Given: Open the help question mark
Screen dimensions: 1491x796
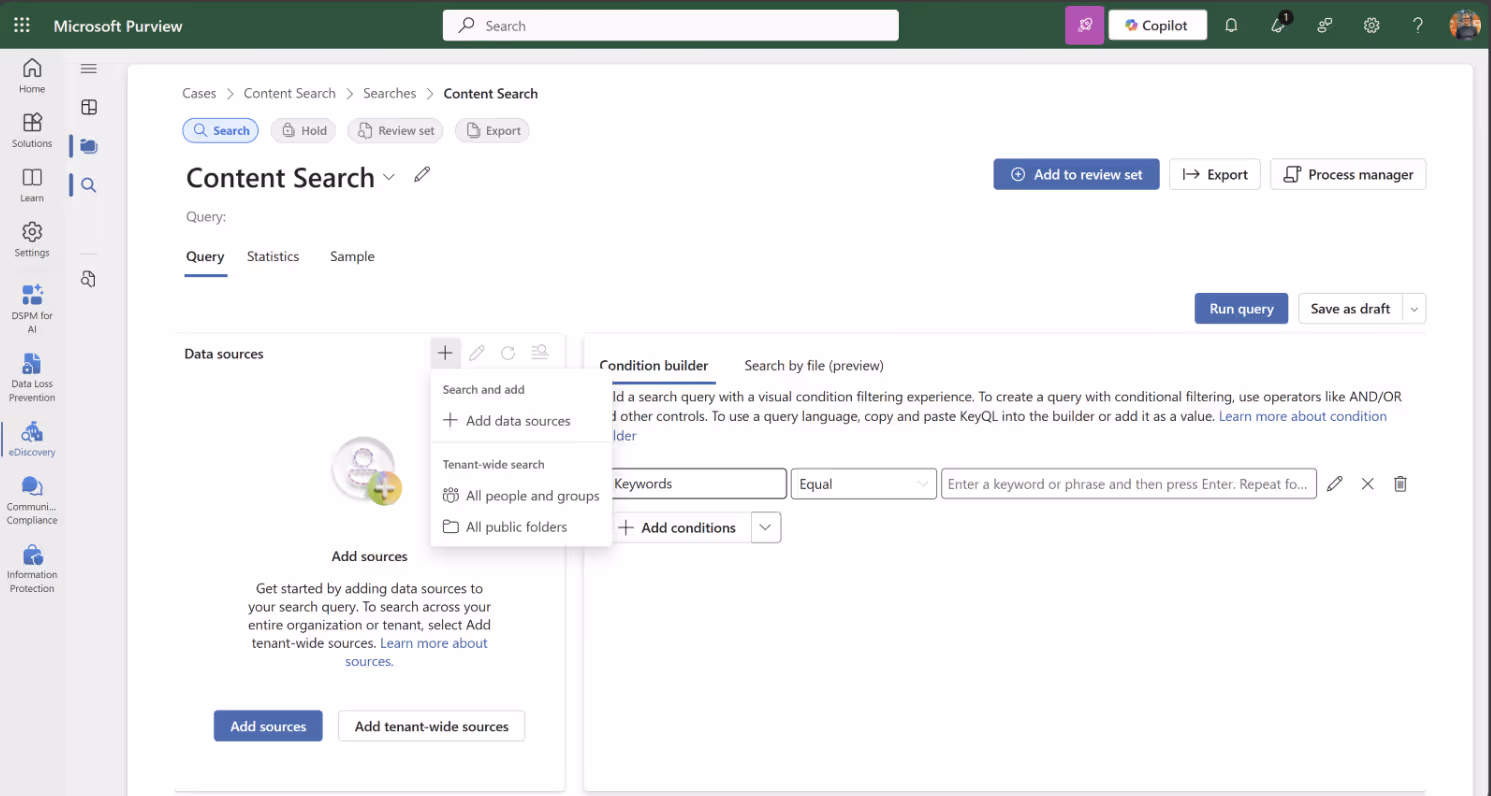Looking at the screenshot, I should 1418,25.
